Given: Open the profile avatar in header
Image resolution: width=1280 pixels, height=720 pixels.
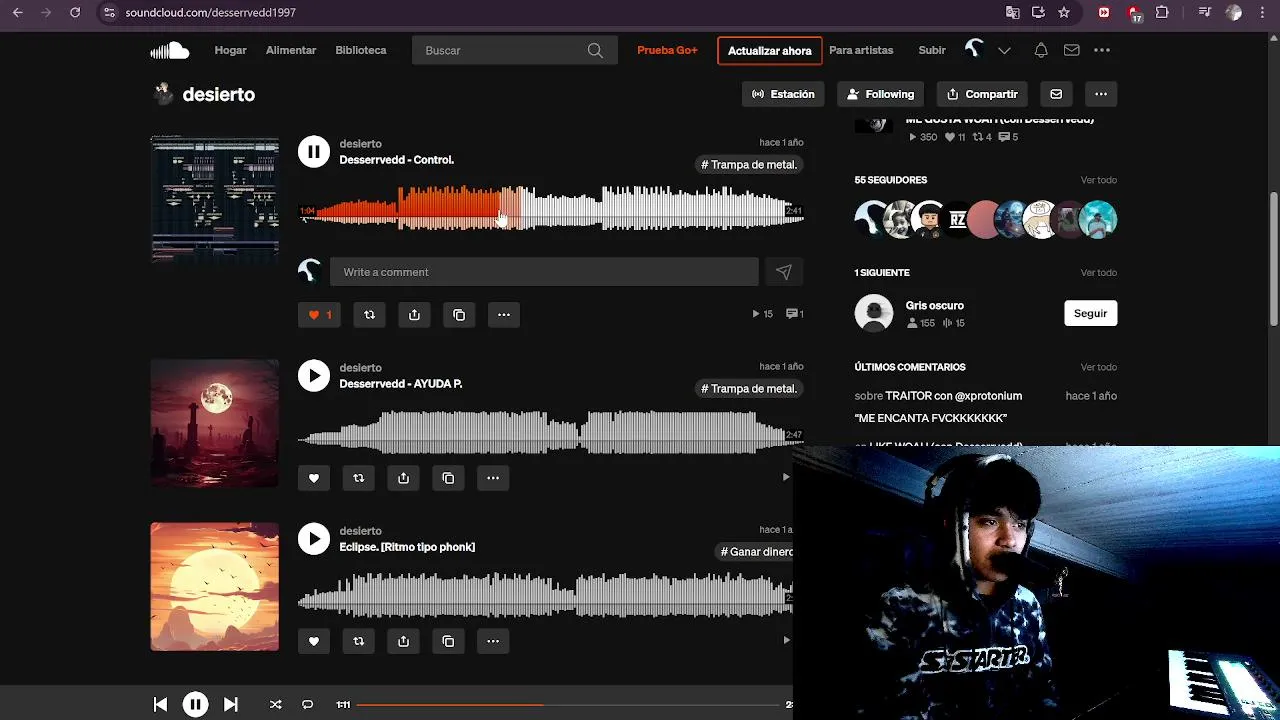Looking at the screenshot, I should pyautogui.click(x=974, y=49).
